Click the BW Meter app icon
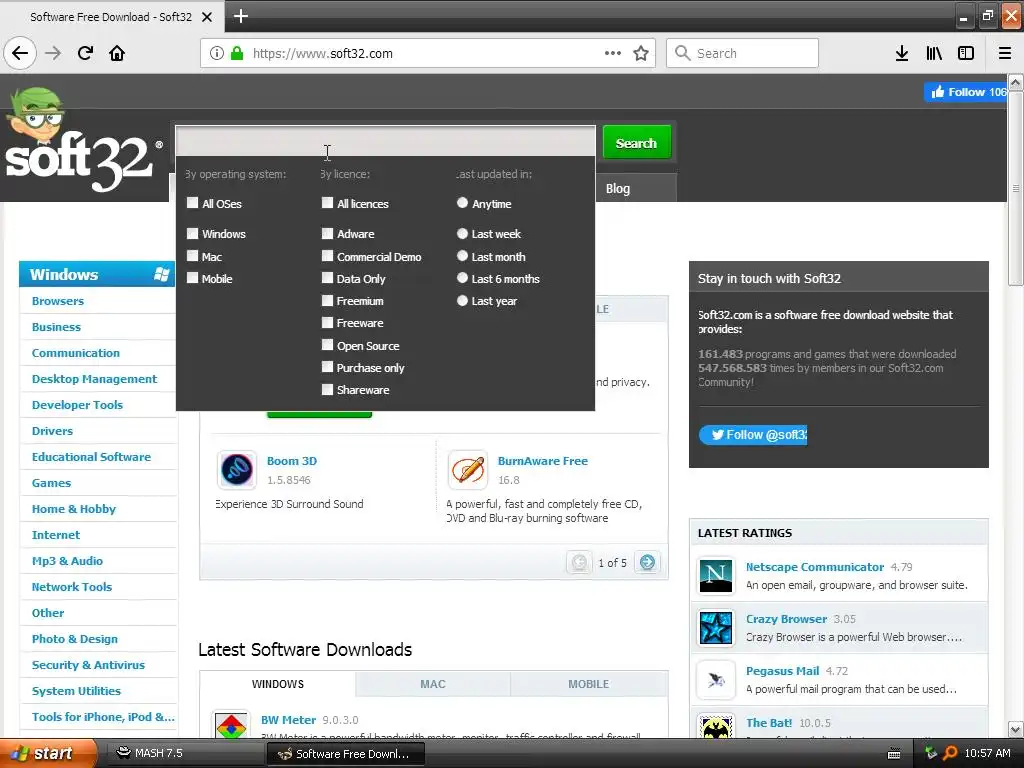This screenshot has width=1024, height=768. point(231,726)
